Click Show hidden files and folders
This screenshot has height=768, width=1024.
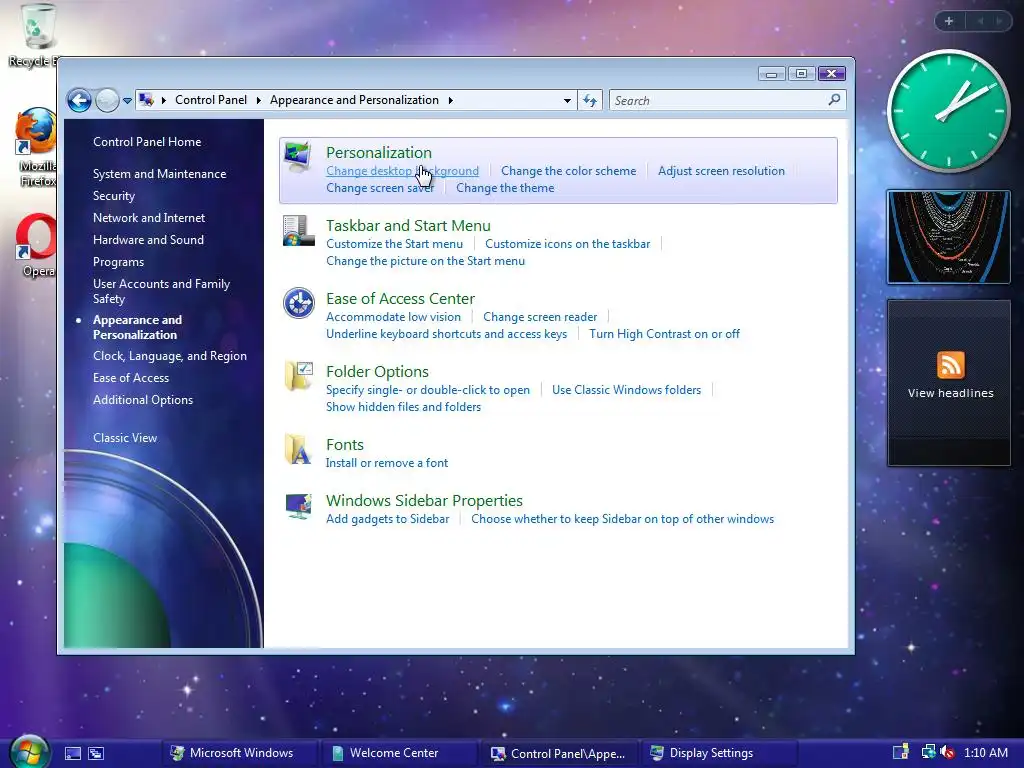404,408
